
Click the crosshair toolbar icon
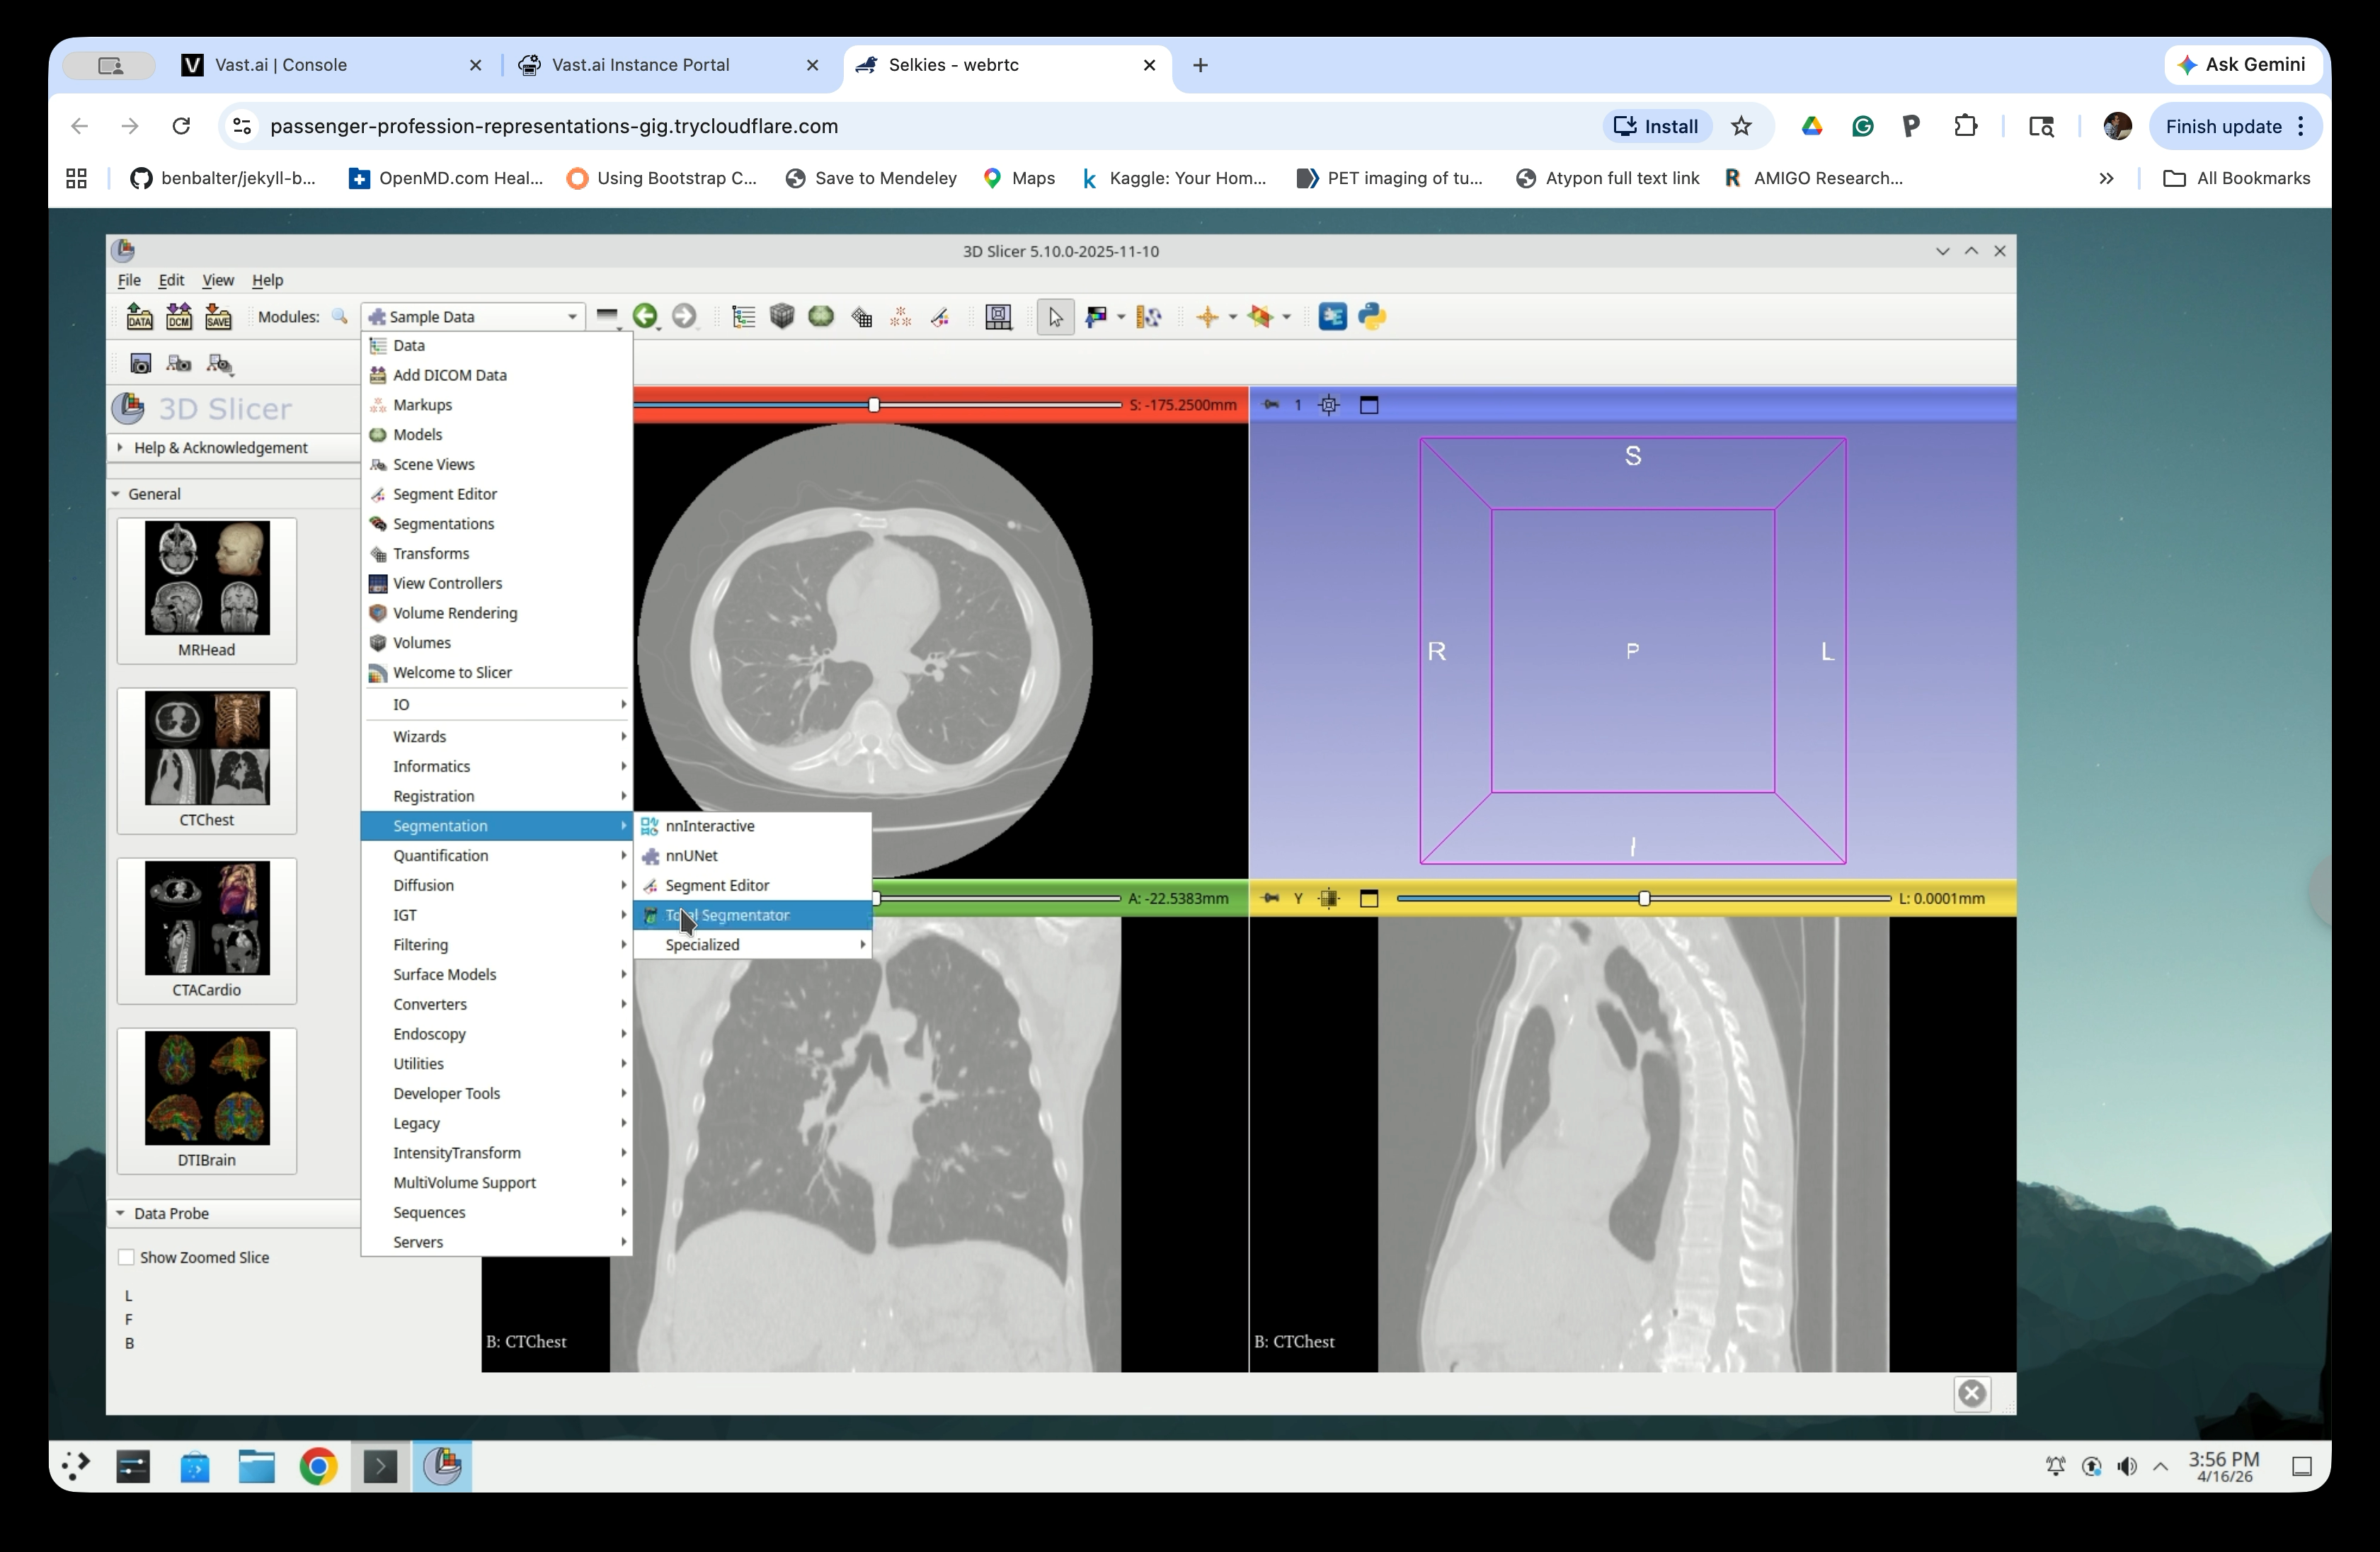coord(1207,317)
